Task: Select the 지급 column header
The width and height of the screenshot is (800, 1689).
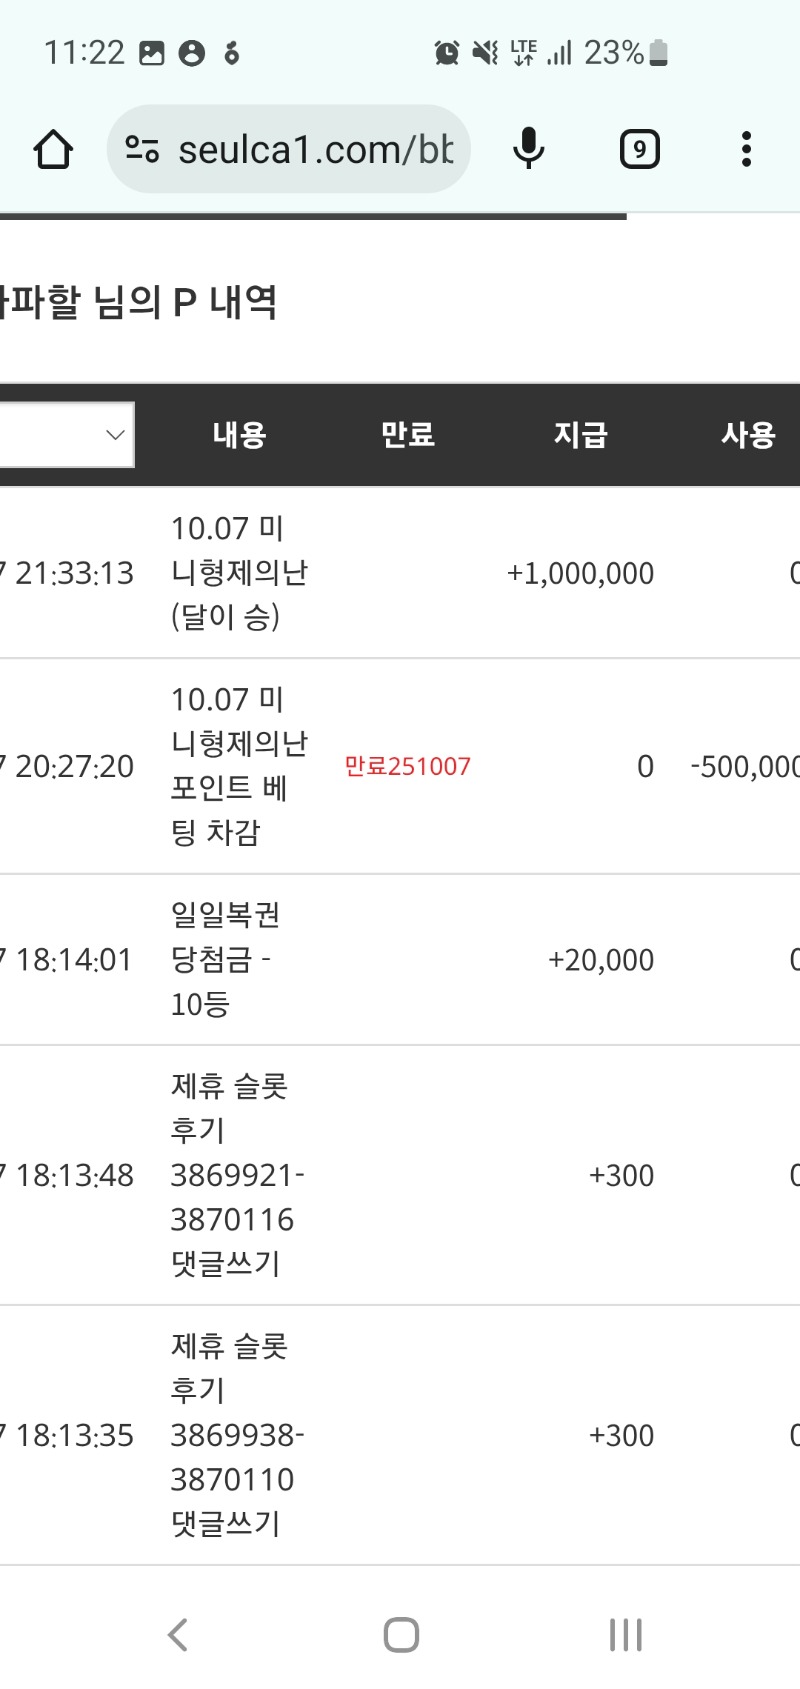Action: coord(581,435)
